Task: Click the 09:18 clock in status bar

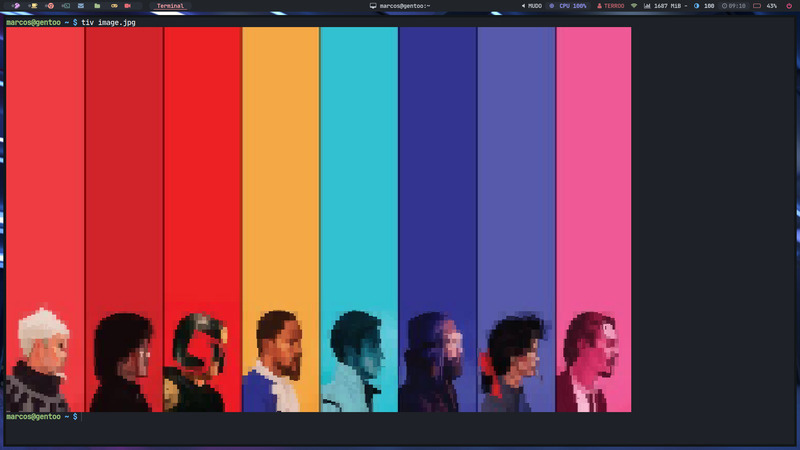Action: click(x=734, y=6)
